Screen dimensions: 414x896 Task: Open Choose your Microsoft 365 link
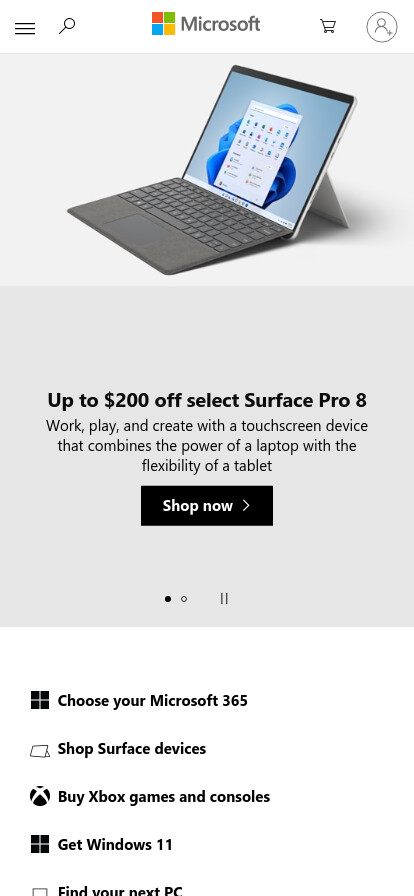(x=153, y=701)
